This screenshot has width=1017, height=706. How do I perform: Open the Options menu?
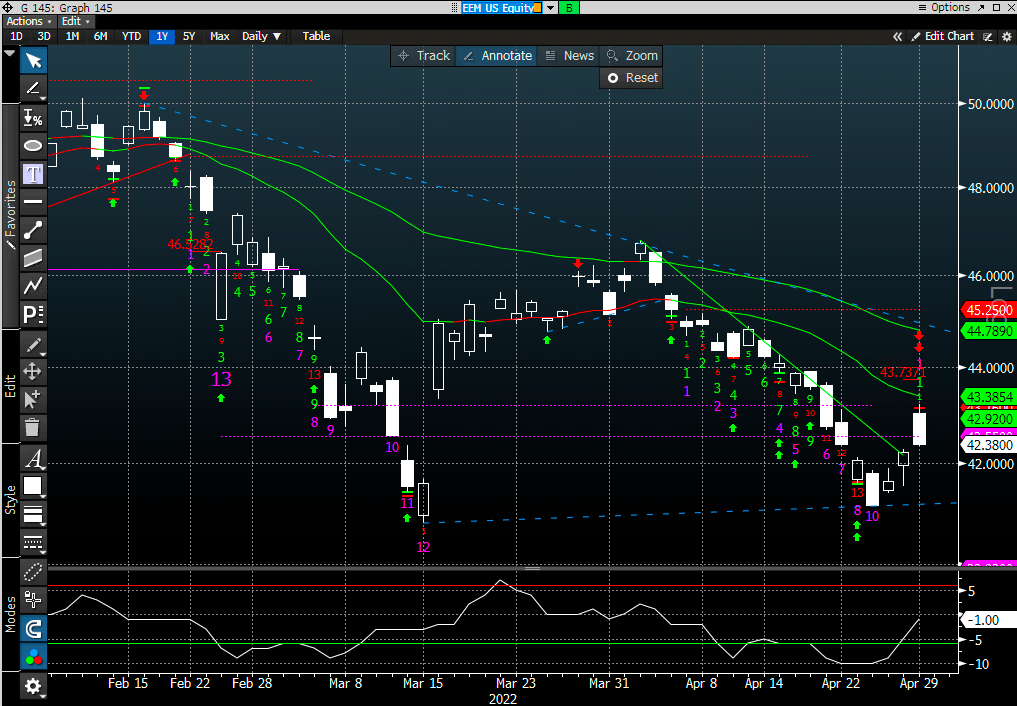[944, 7]
